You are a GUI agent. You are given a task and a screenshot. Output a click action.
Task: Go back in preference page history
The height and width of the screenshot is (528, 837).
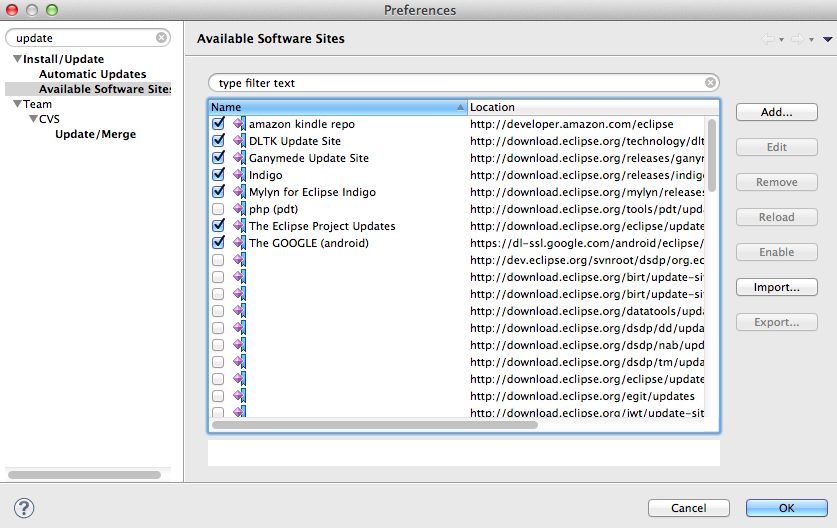(x=768, y=39)
